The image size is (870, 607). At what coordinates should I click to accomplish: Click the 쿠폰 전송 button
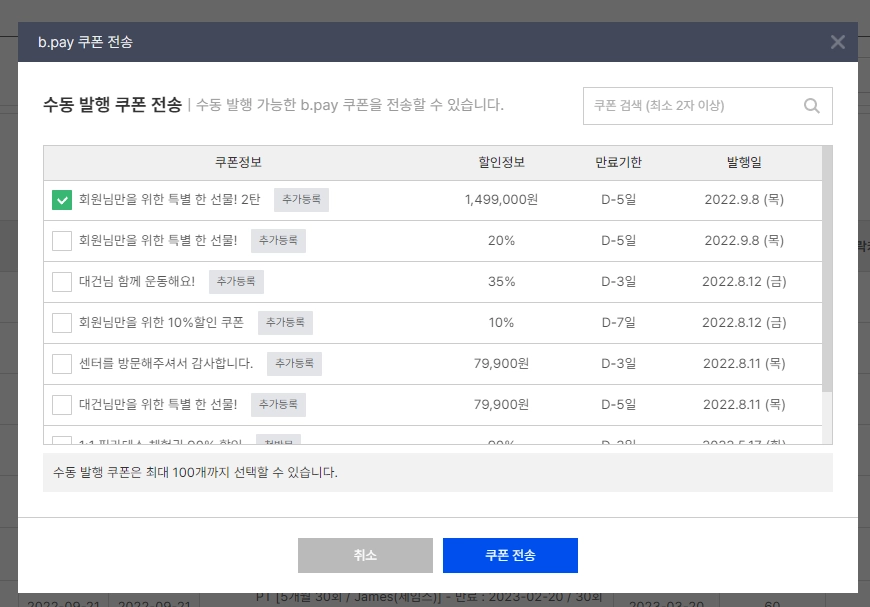[510, 555]
